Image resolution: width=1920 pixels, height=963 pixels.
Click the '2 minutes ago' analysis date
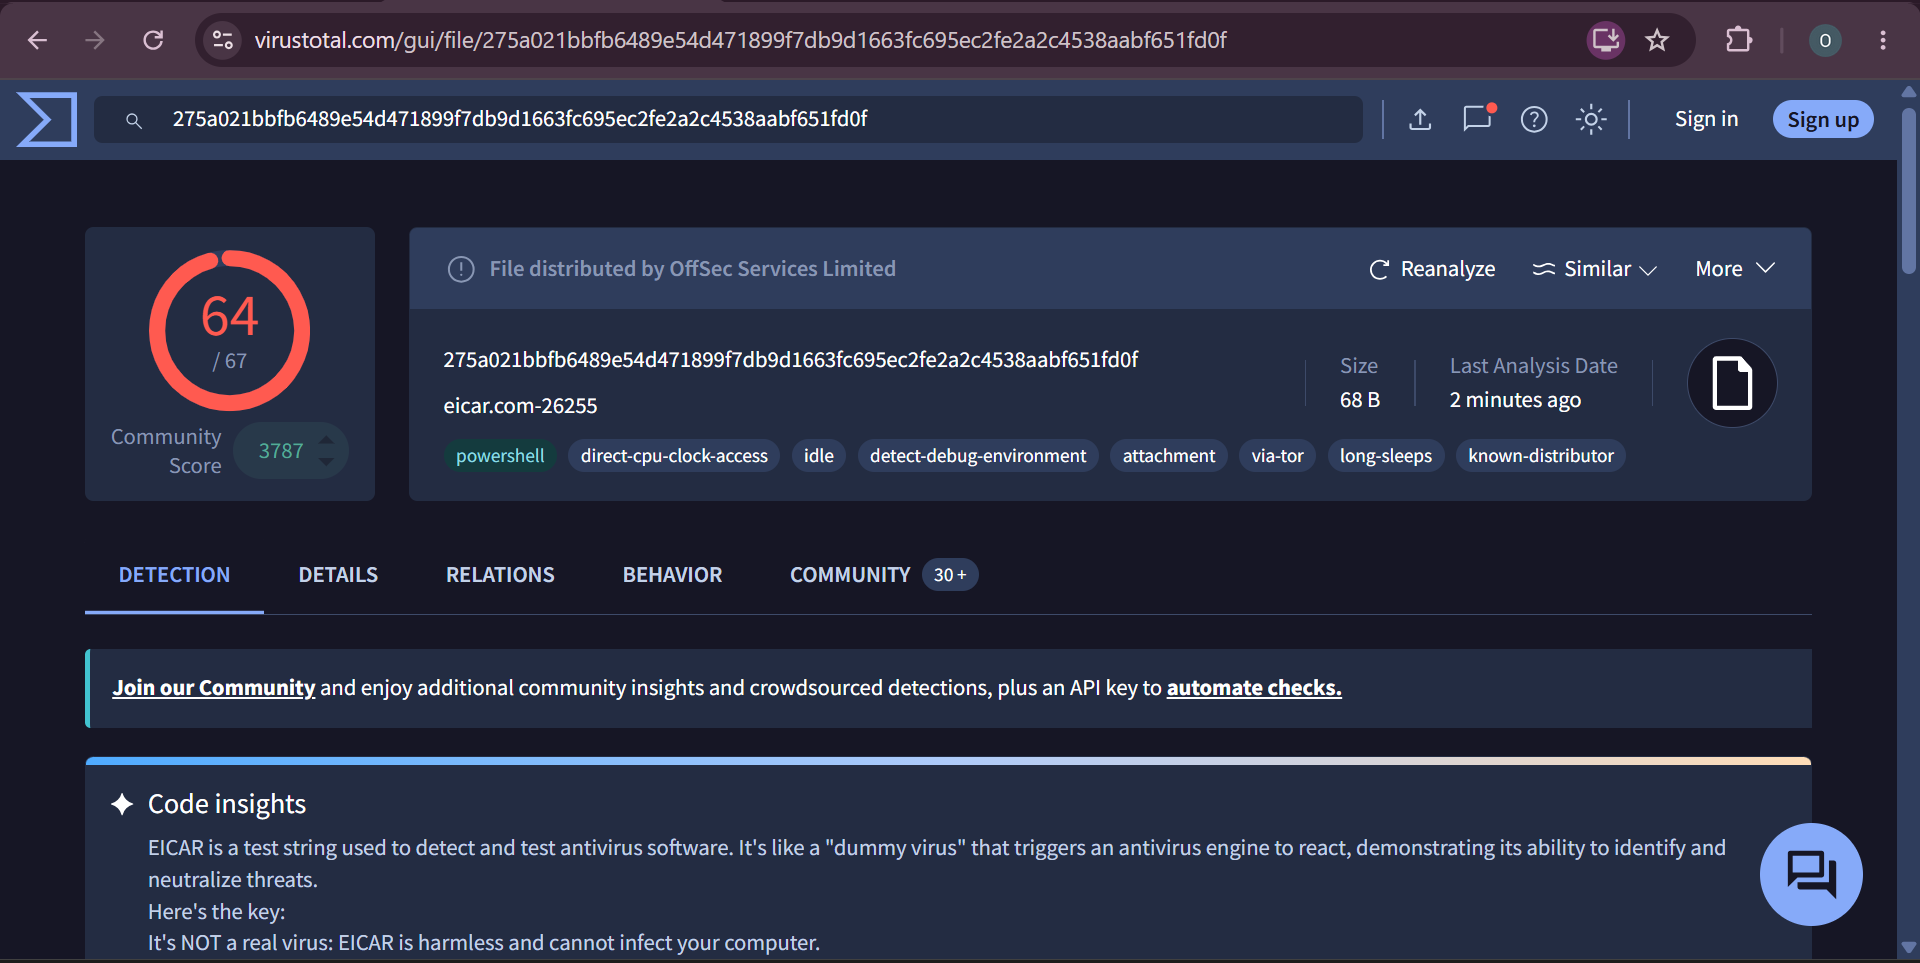click(x=1515, y=400)
